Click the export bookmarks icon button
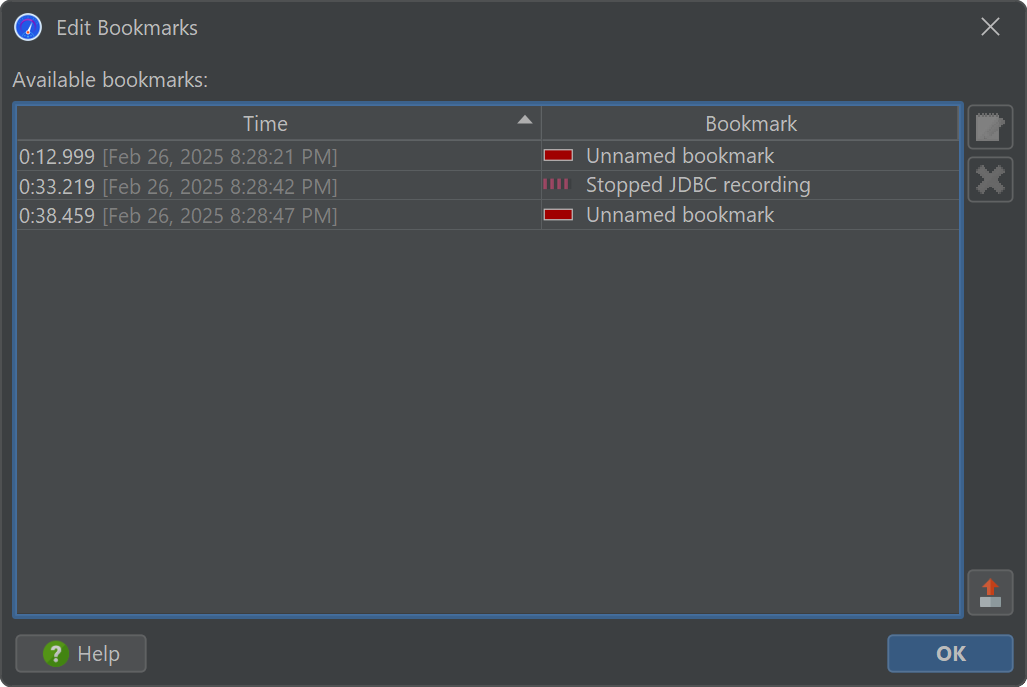The image size is (1027, 687). [x=990, y=592]
